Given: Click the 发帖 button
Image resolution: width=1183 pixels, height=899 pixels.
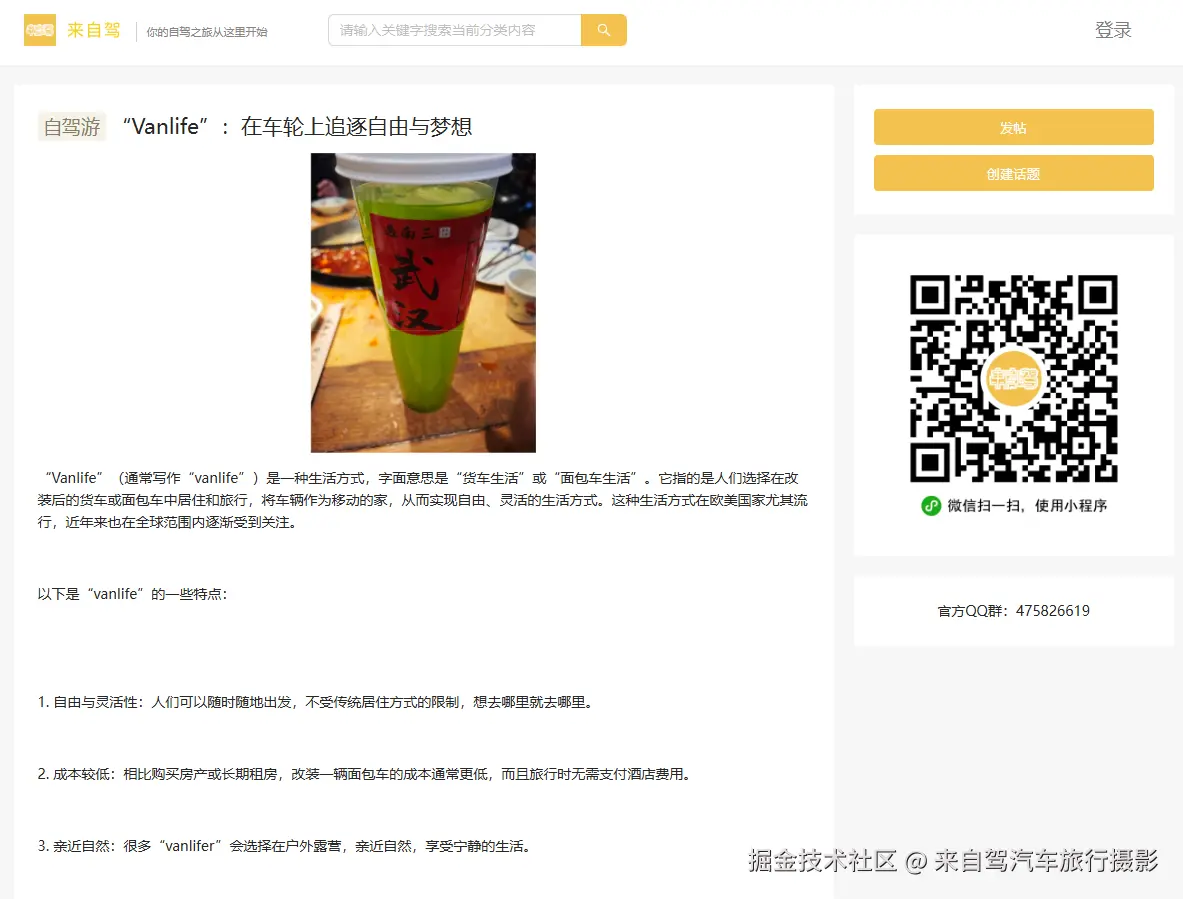Looking at the screenshot, I should pyautogui.click(x=1013, y=127).
